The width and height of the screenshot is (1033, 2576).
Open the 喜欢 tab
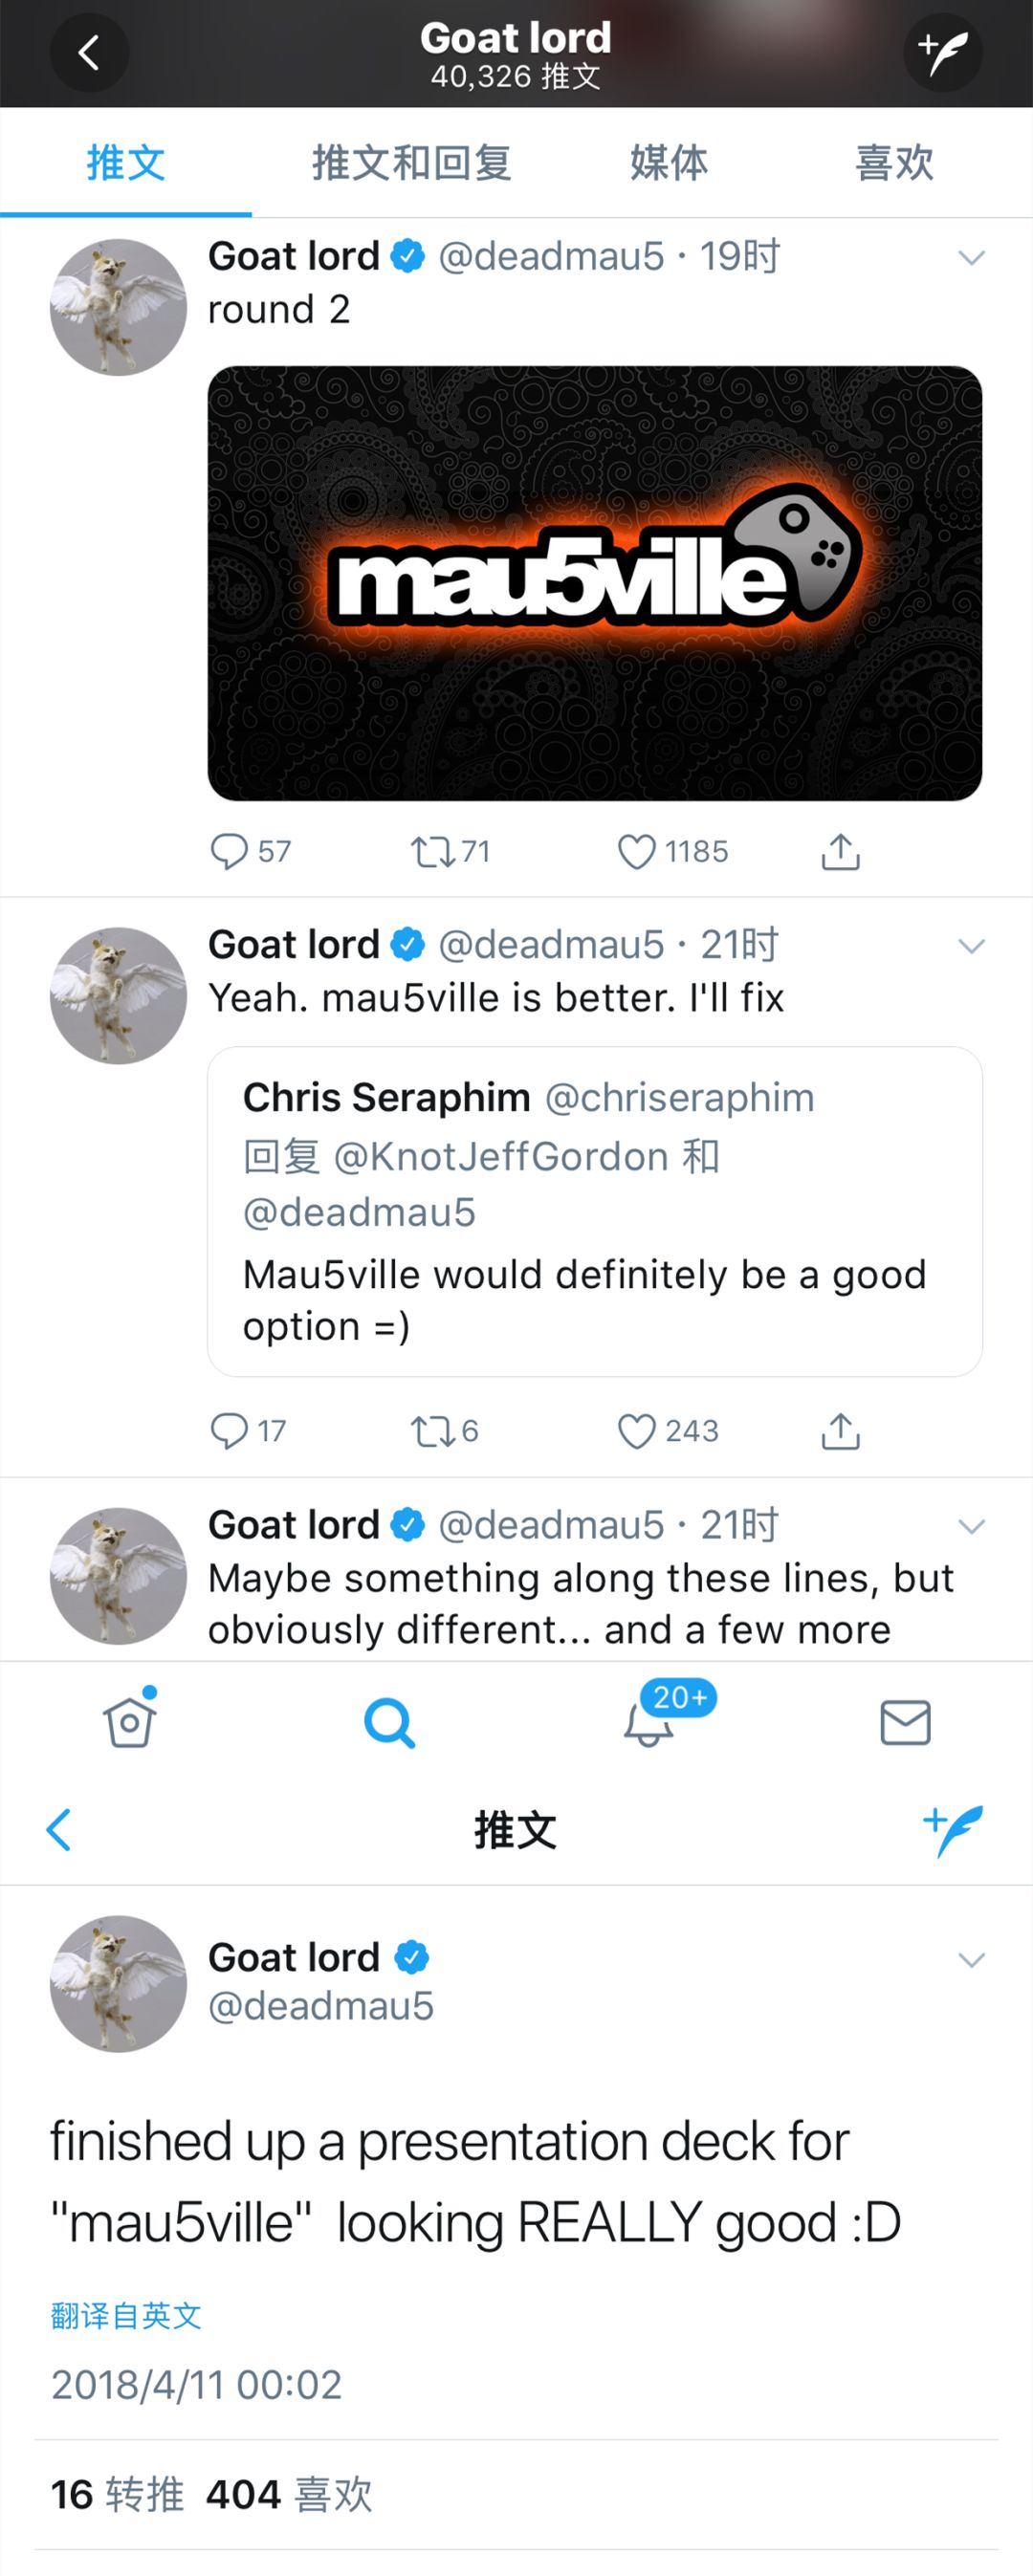coord(894,163)
